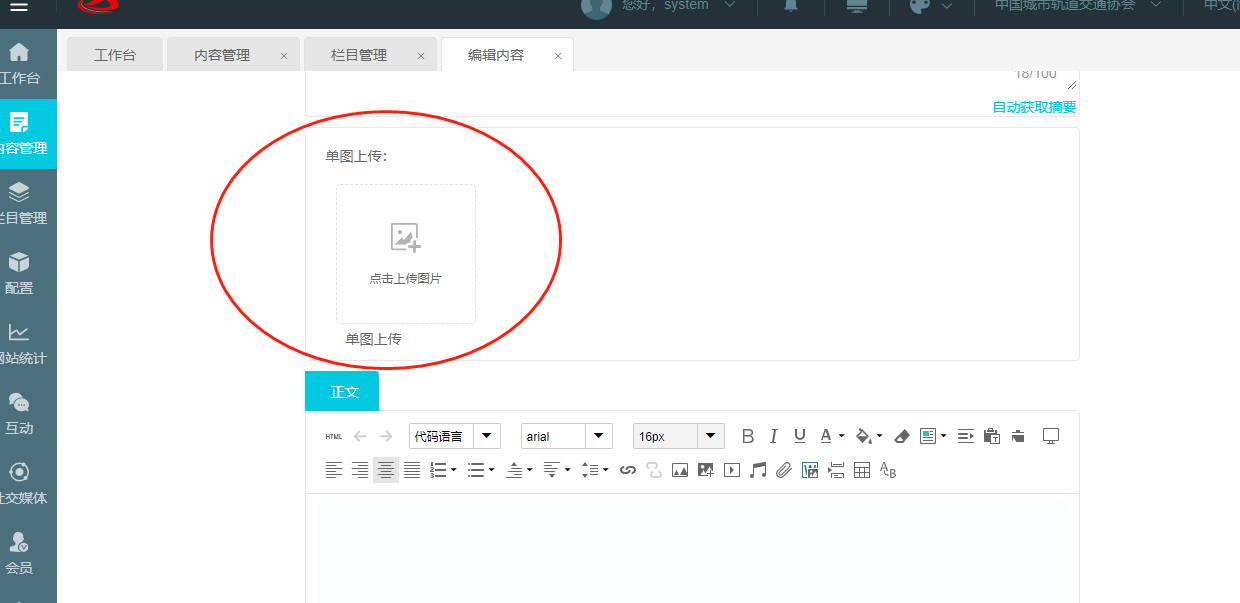The width and height of the screenshot is (1240, 603).
Task: Switch to the 工作台 tab
Action: click(115, 55)
